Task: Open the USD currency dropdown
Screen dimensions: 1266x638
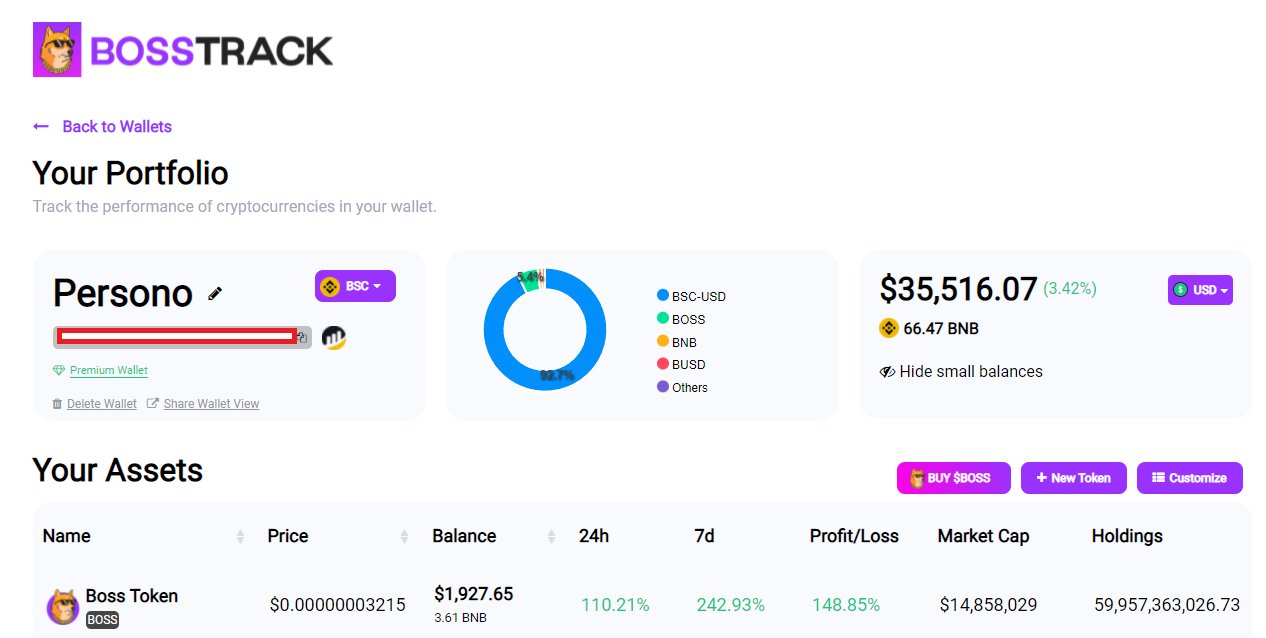Action: coord(1200,290)
